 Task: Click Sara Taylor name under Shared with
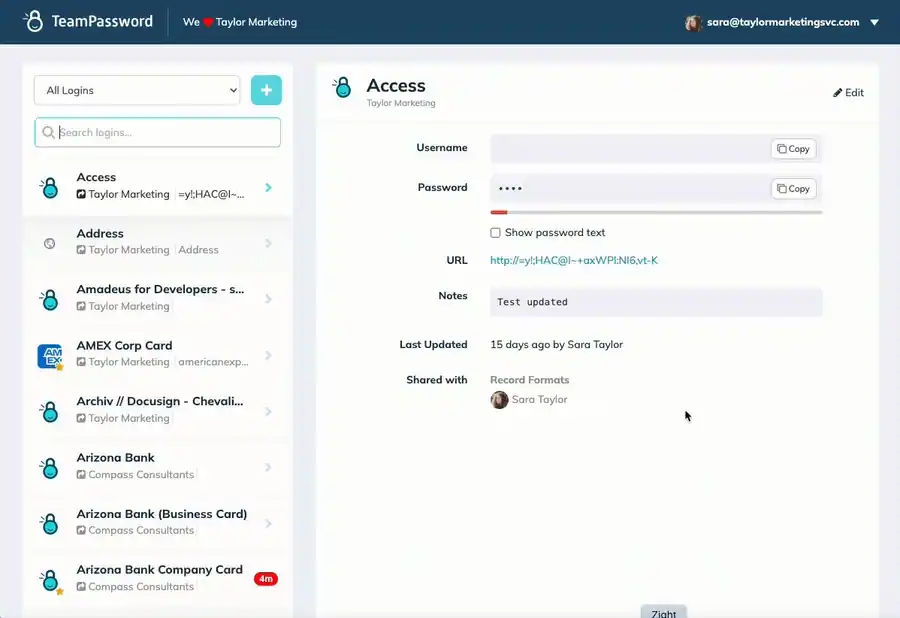[539, 399]
